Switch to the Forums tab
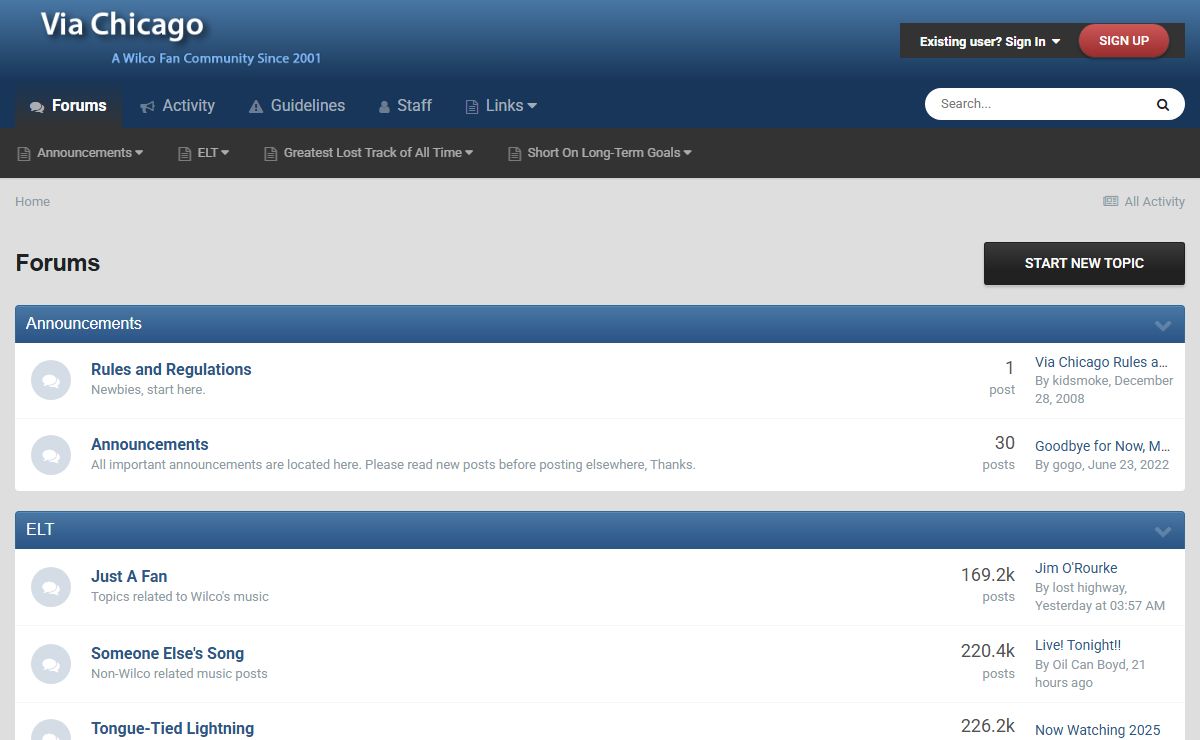Viewport: 1200px width, 740px height. [x=68, y=105]
